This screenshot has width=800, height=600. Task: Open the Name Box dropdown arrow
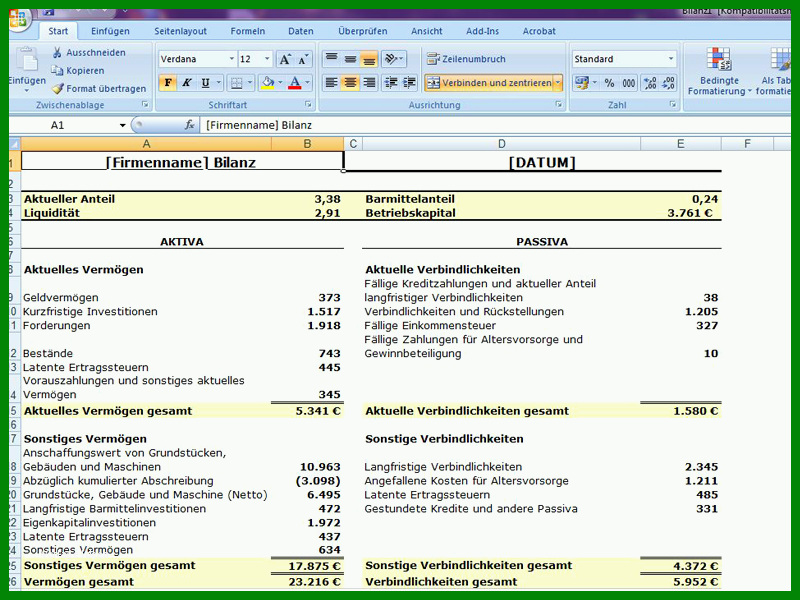[122, 126]
